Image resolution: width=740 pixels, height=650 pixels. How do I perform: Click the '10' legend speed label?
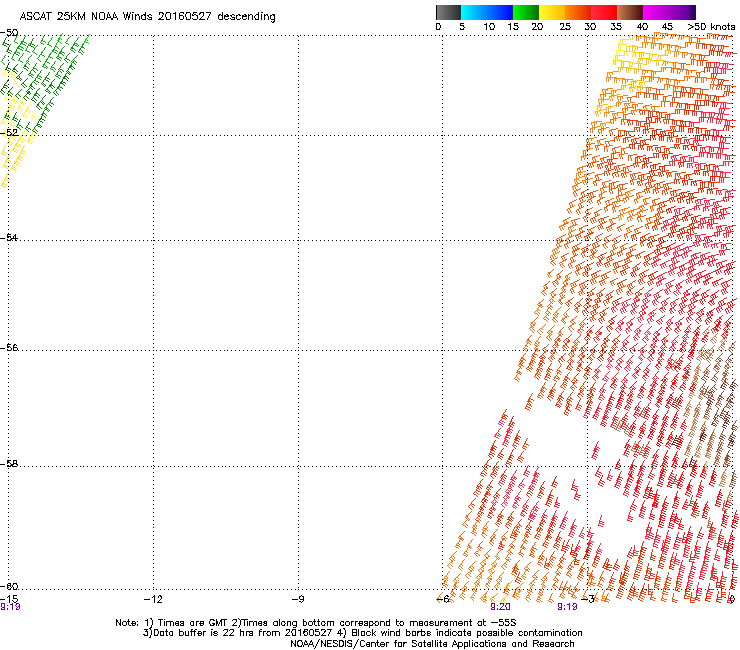point(489,27)
